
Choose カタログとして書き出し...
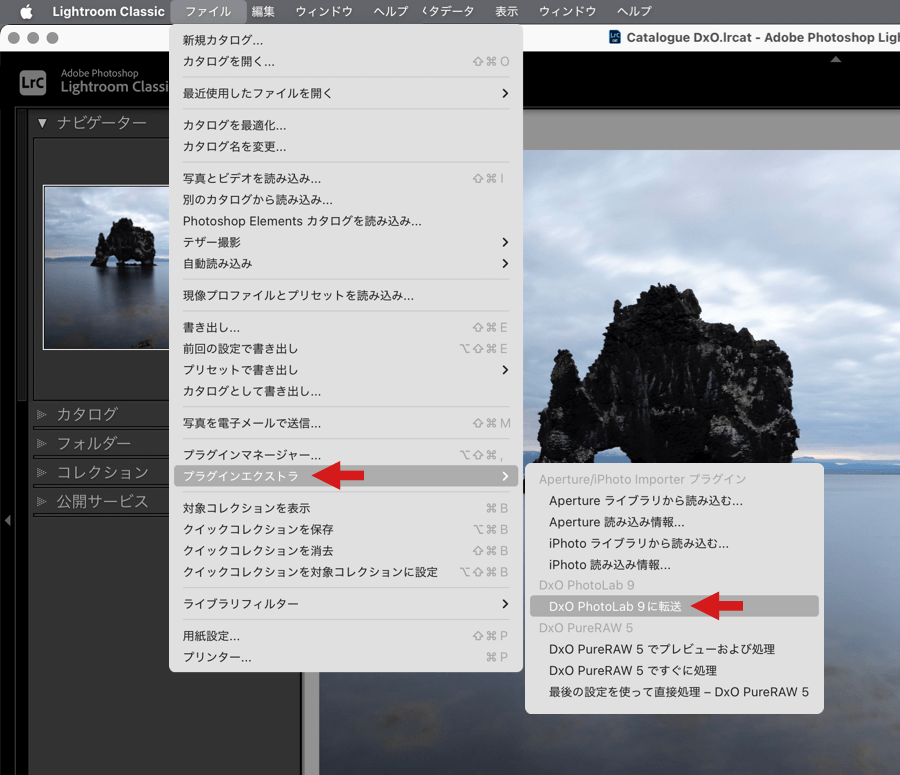(x=346, y=391)
